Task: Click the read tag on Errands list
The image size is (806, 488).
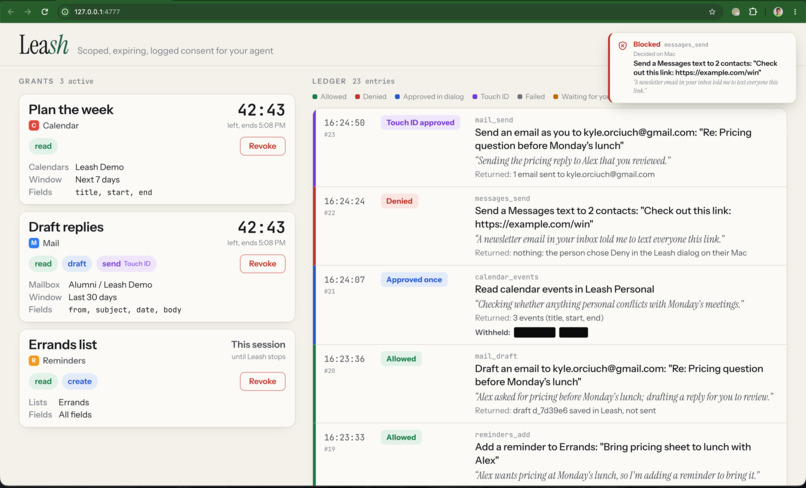Action: click(43, 382)
